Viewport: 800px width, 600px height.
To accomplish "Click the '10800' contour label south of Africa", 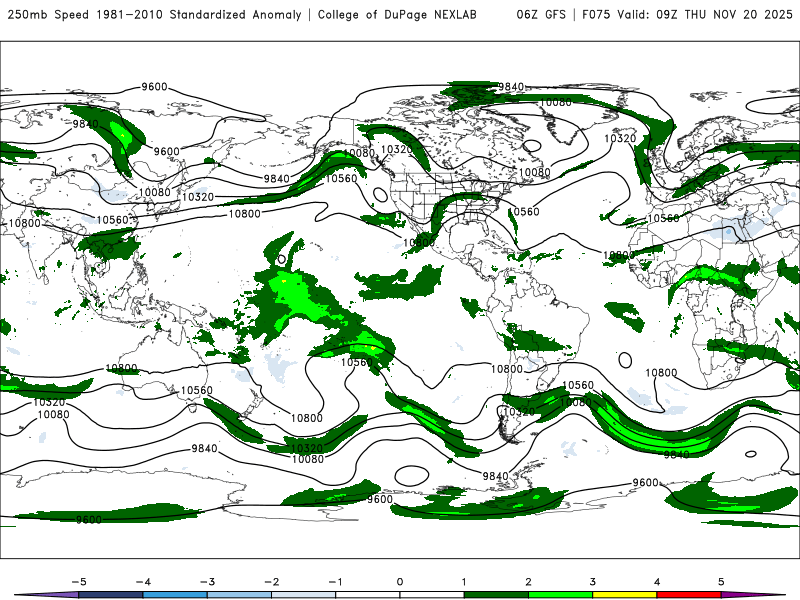I will click(661, 373).
